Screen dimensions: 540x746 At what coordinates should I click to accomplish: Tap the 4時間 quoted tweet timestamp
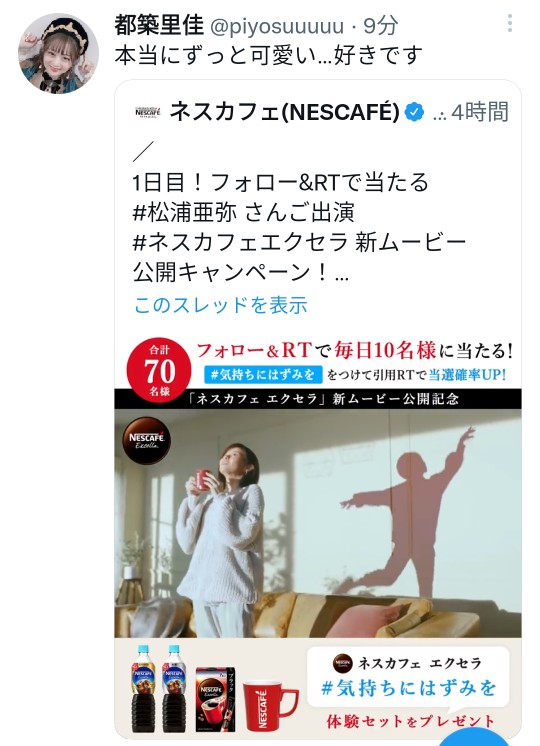pyautogui.click(x=480, y=112)
